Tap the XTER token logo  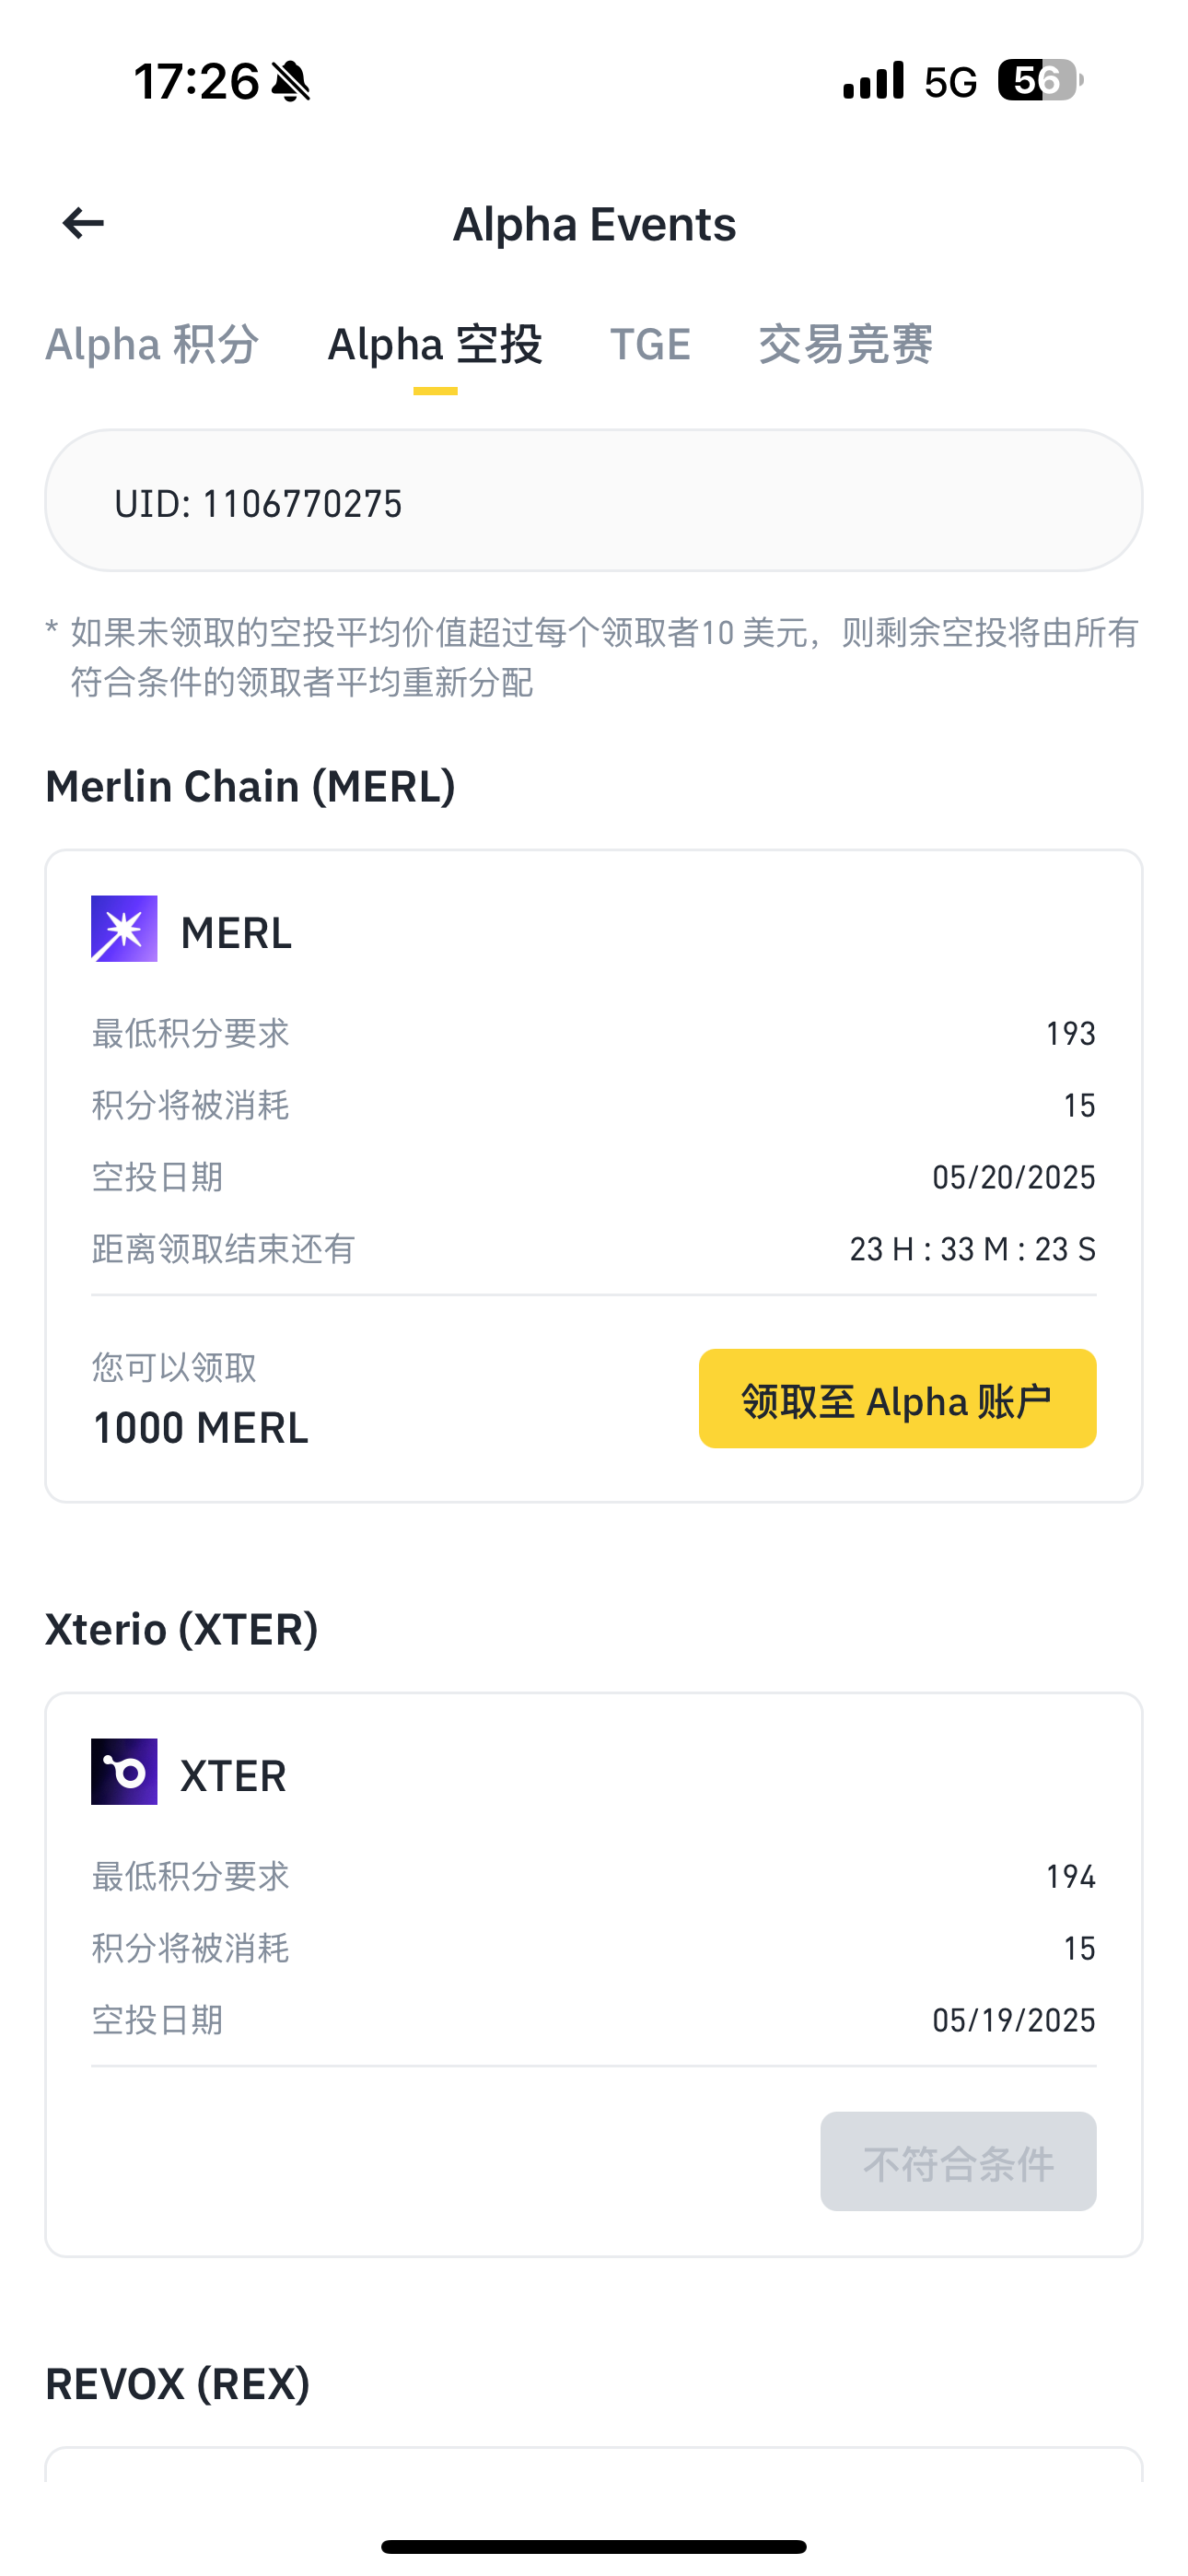pos(124,1772)
